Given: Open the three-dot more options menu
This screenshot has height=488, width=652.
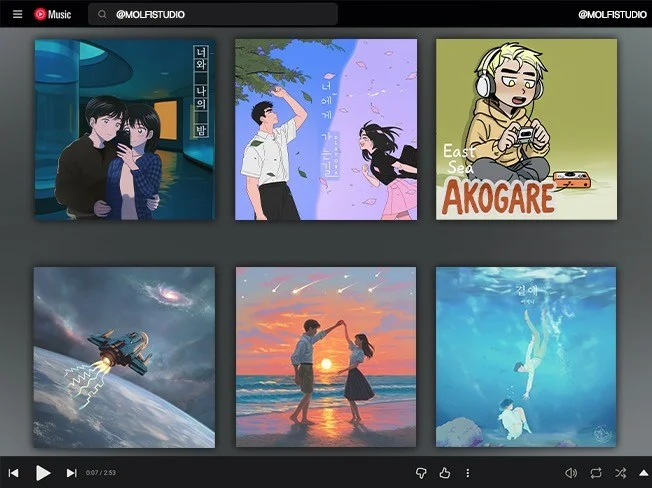Looking at the screenshot, I should point(467,473).
